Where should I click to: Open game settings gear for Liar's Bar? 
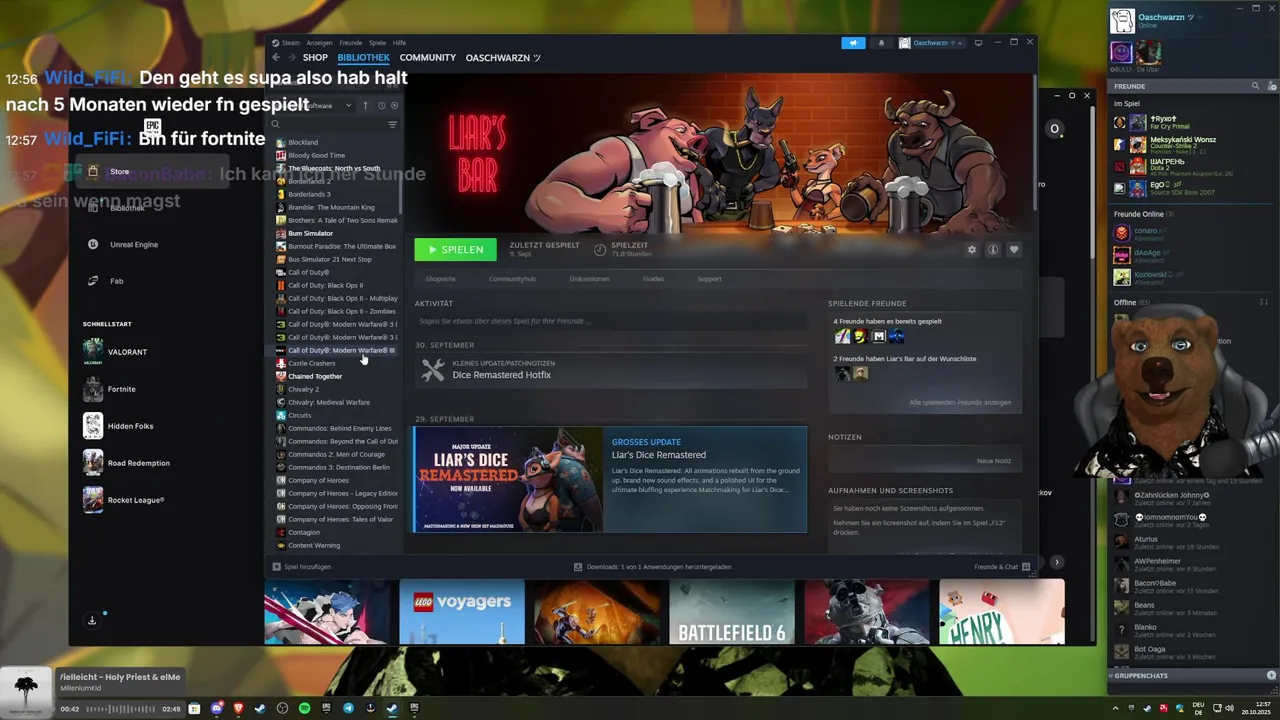(971, 250)
